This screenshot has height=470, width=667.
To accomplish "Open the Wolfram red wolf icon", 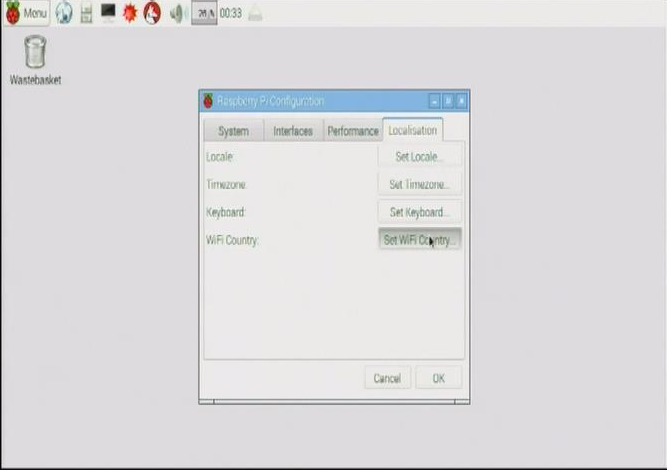I will (x=152, y=13).
